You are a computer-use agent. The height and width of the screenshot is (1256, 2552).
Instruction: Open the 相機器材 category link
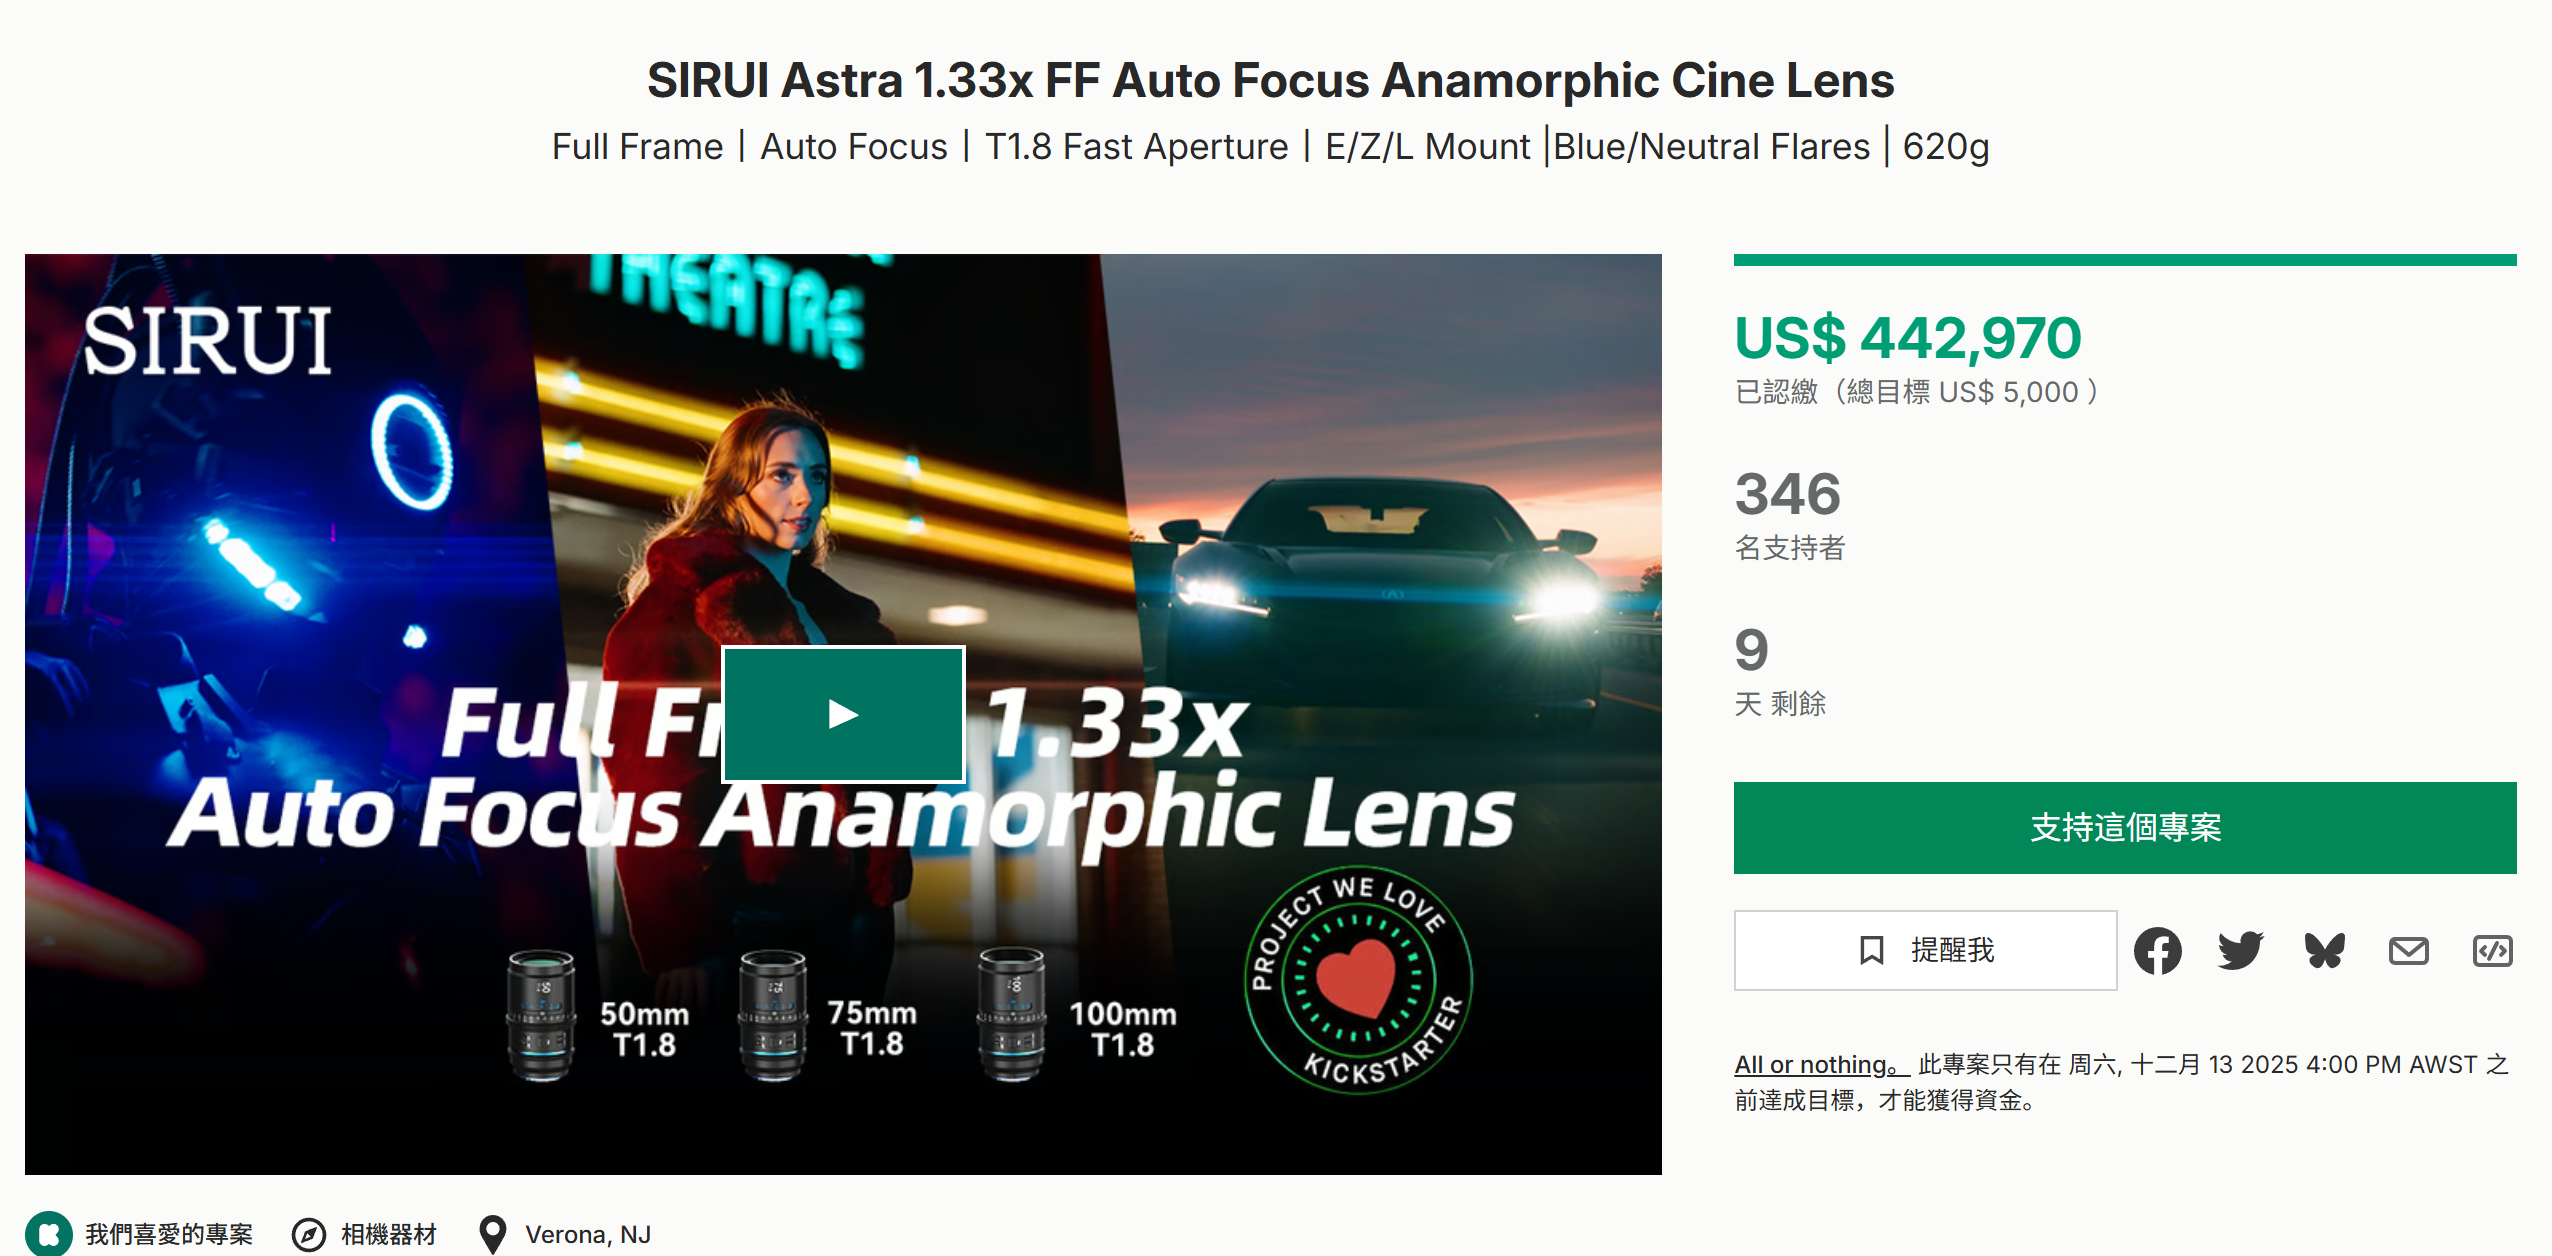pyautogui.click(x=389, y=1235)
